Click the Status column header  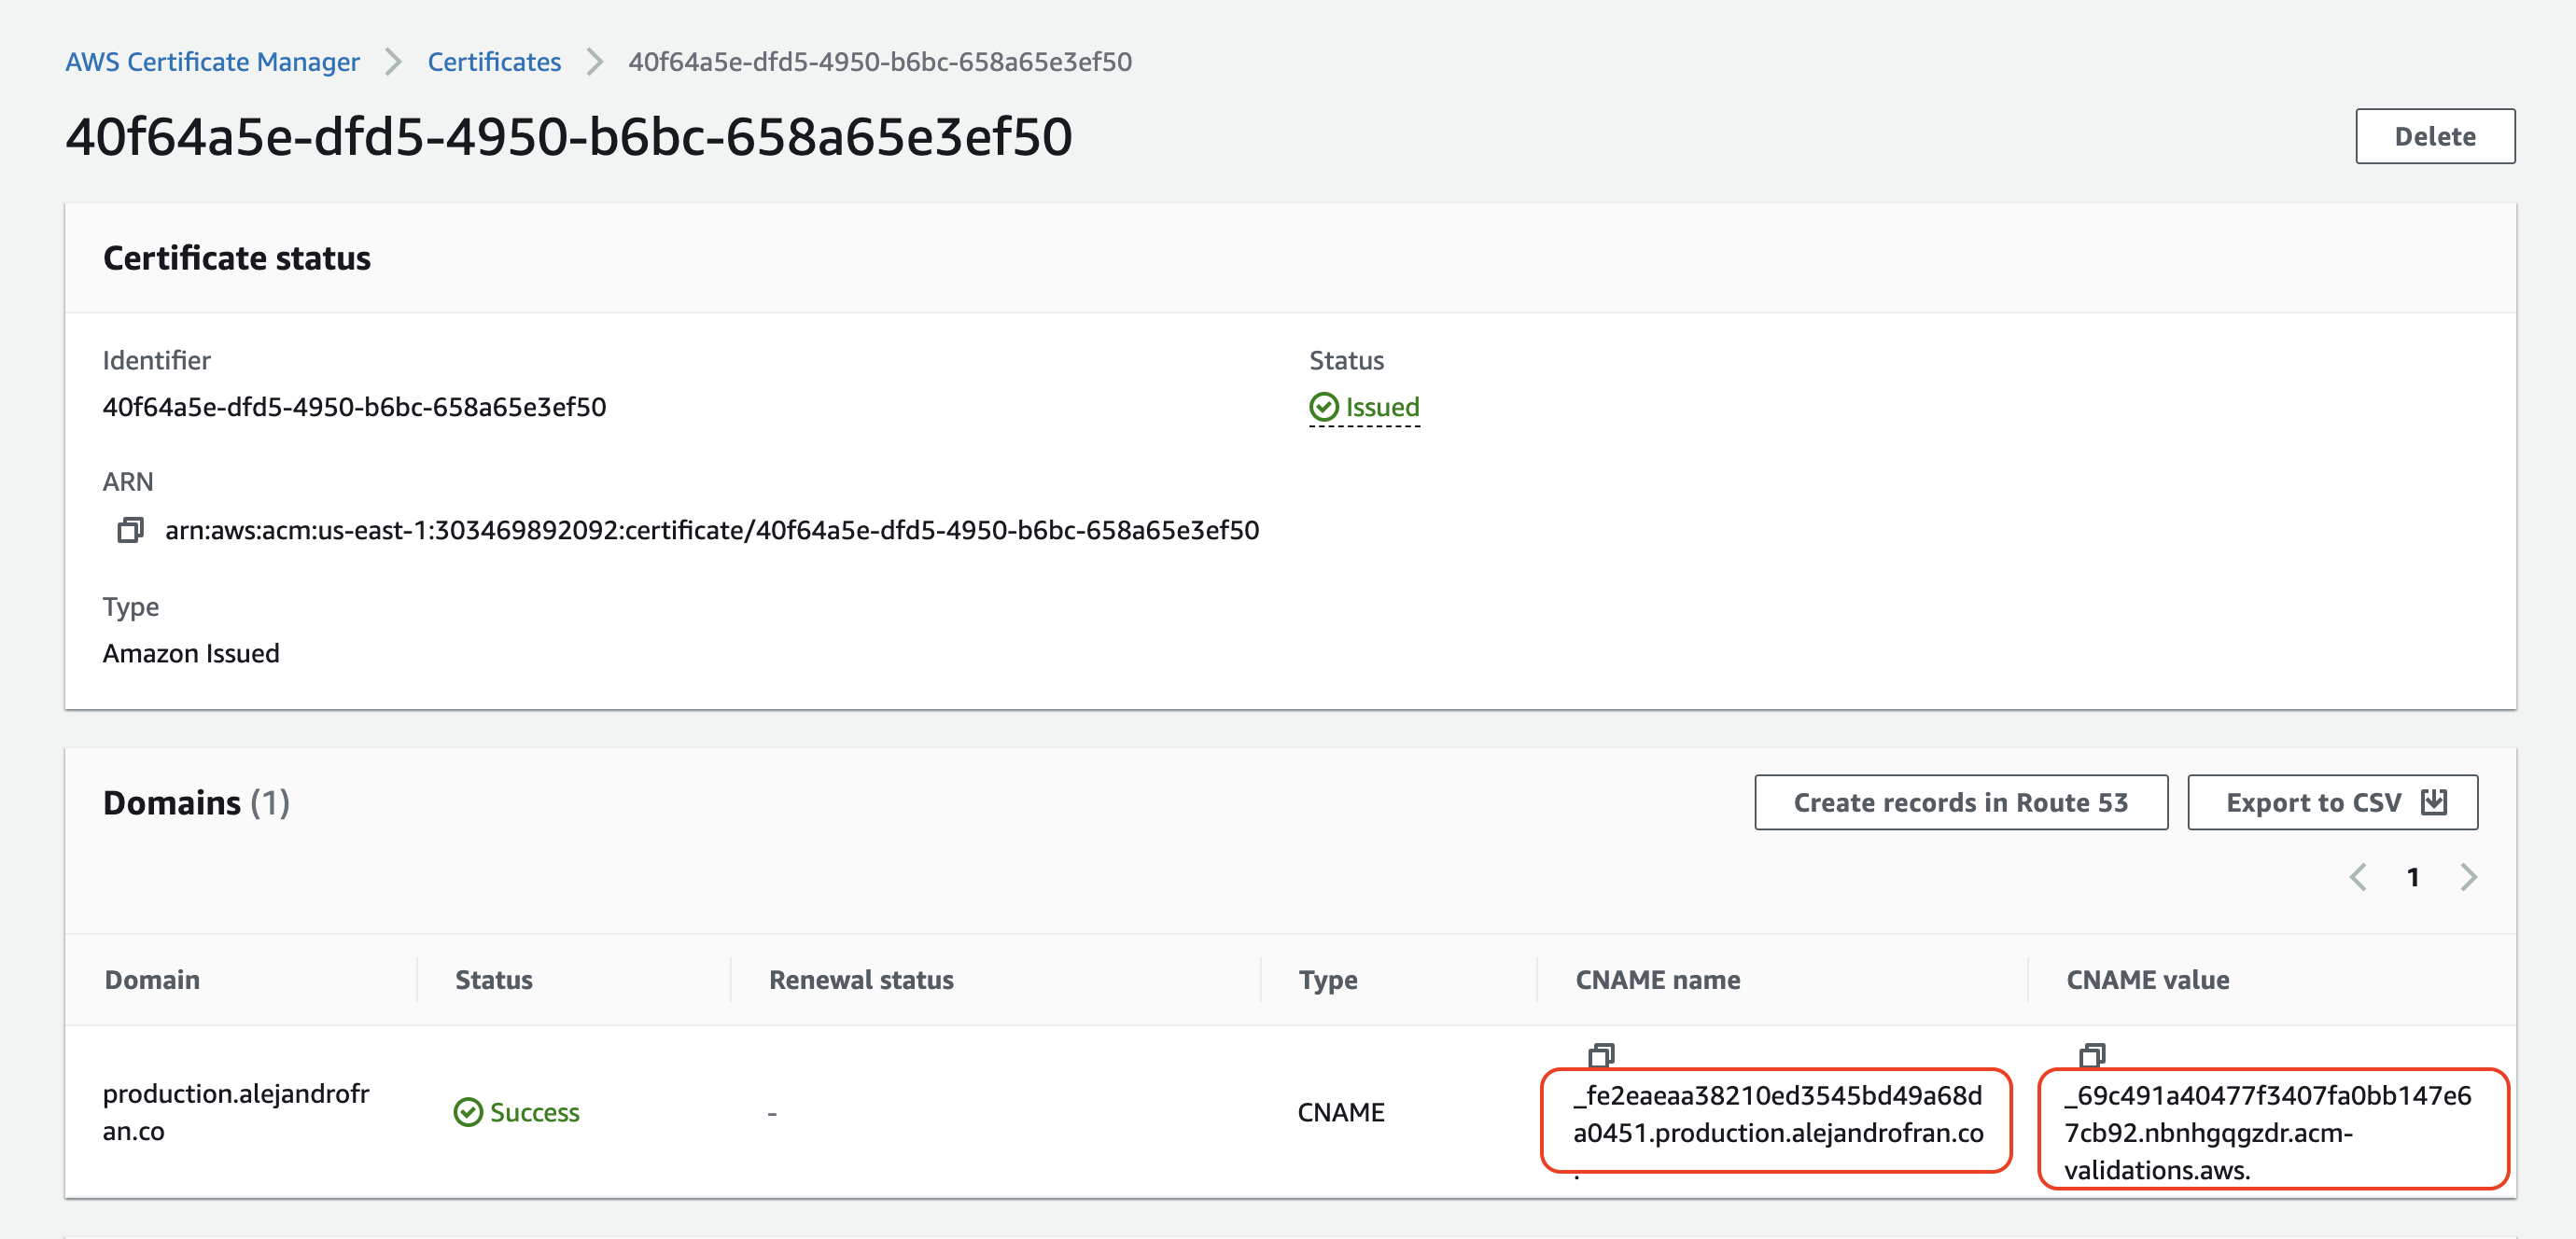494,980
